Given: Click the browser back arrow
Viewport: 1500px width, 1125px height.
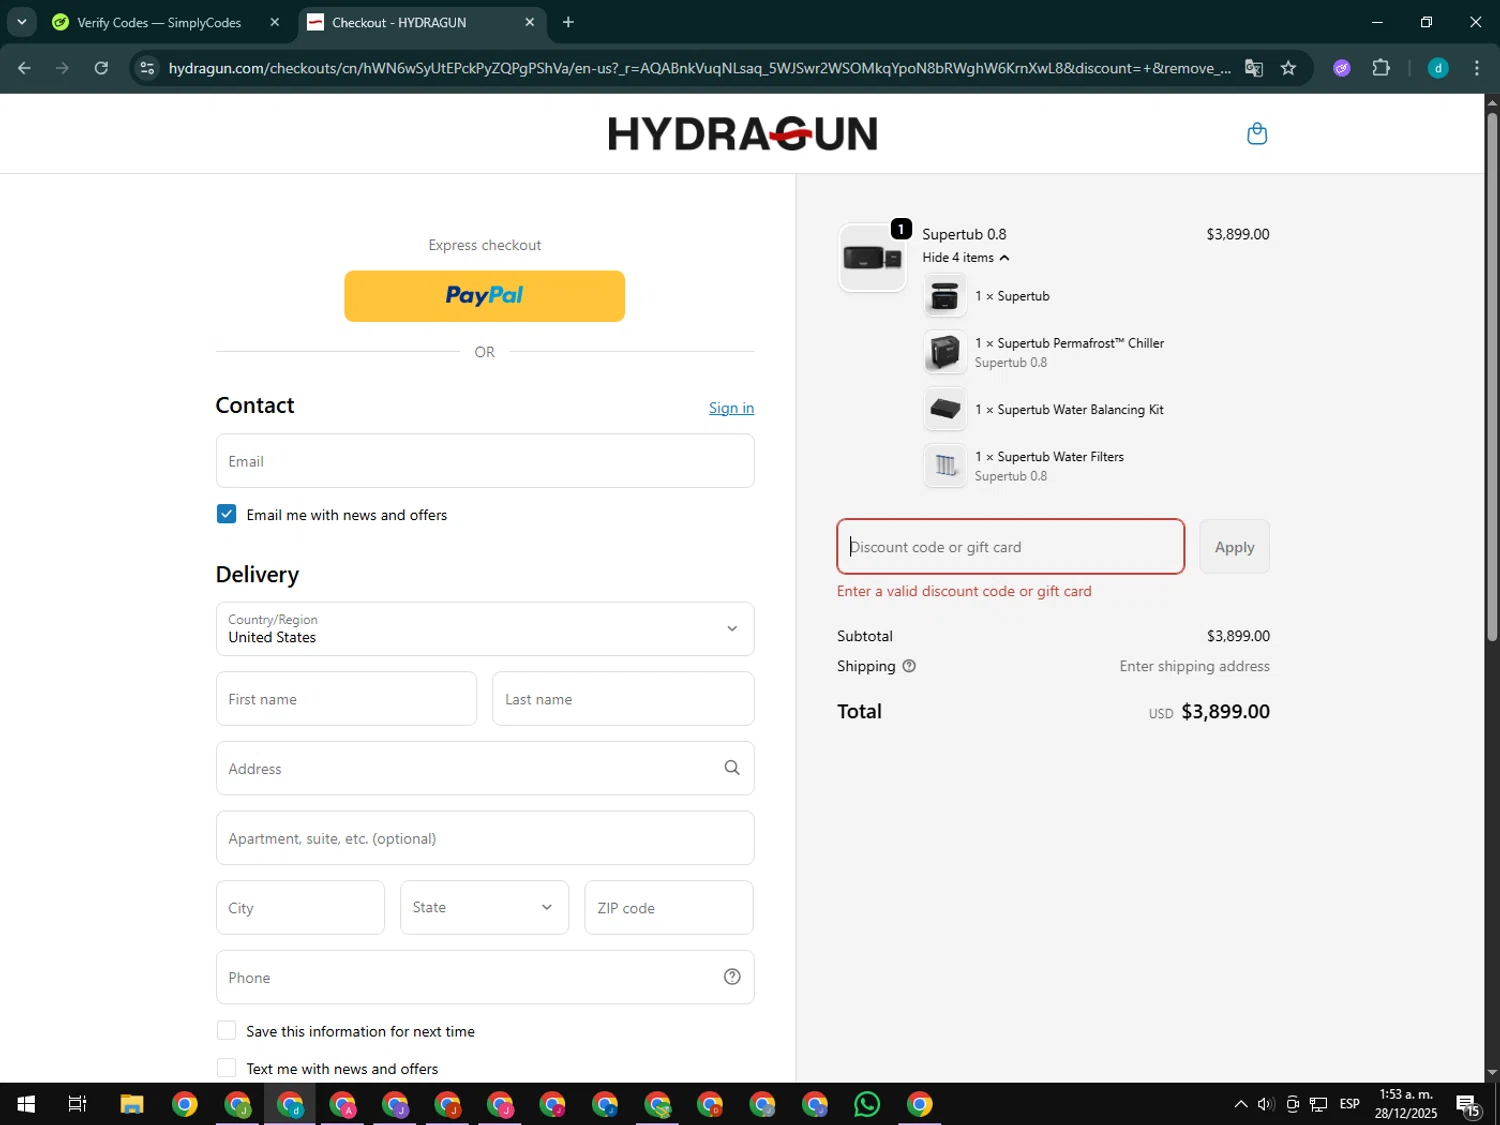Looking at the screenshot, I should point(24,68).
